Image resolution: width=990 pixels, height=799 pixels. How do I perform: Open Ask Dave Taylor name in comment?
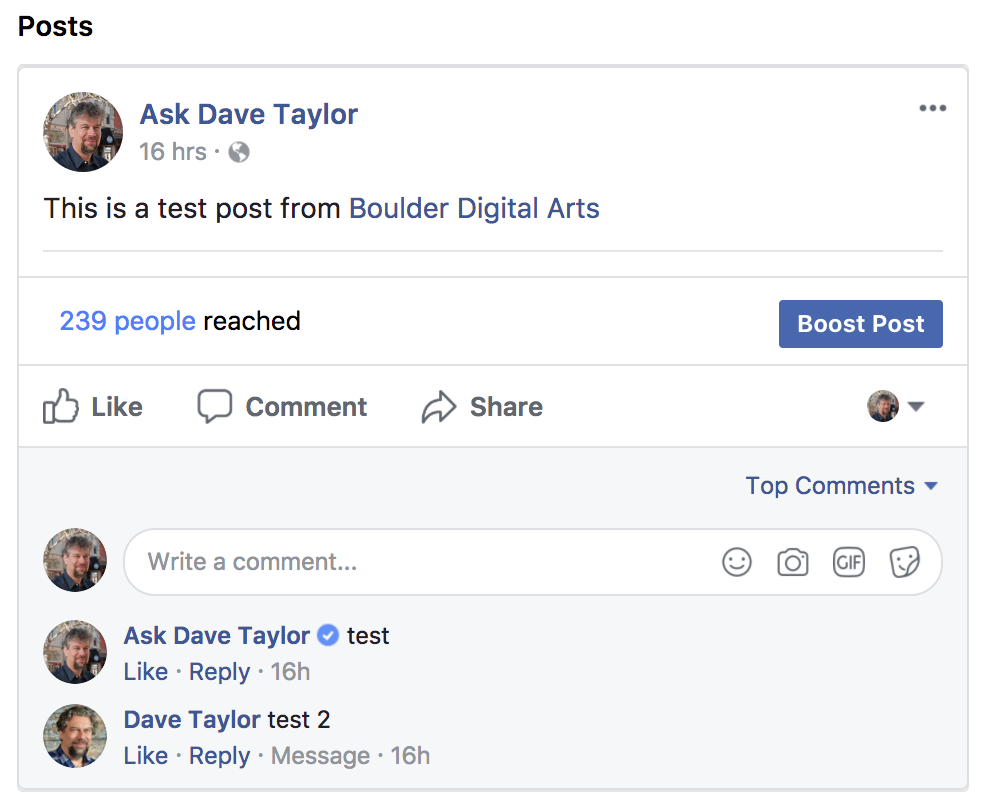[x=217, y=635]
